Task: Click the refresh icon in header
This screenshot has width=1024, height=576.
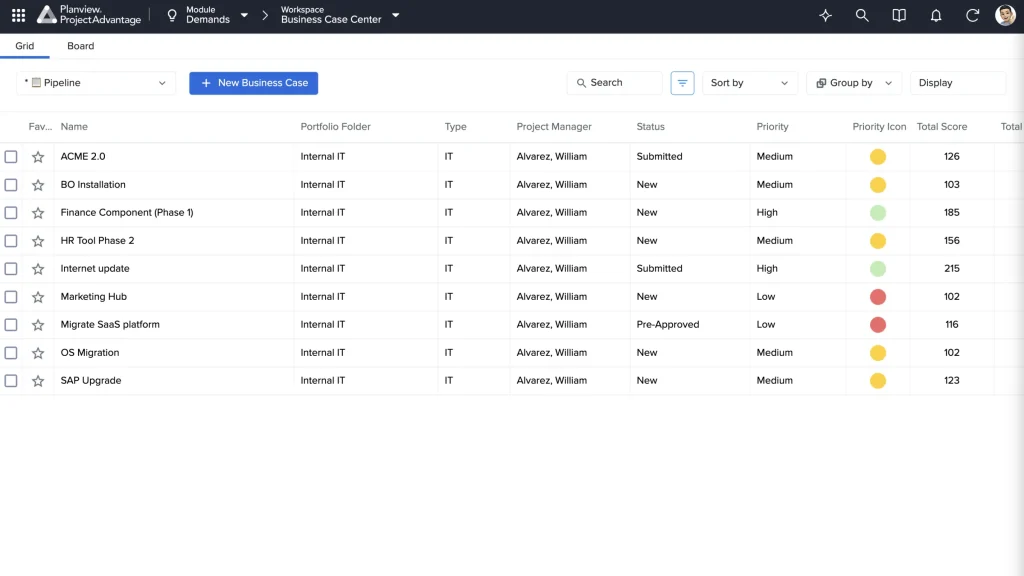Action: pyautogui.click(x=972, y=16)
